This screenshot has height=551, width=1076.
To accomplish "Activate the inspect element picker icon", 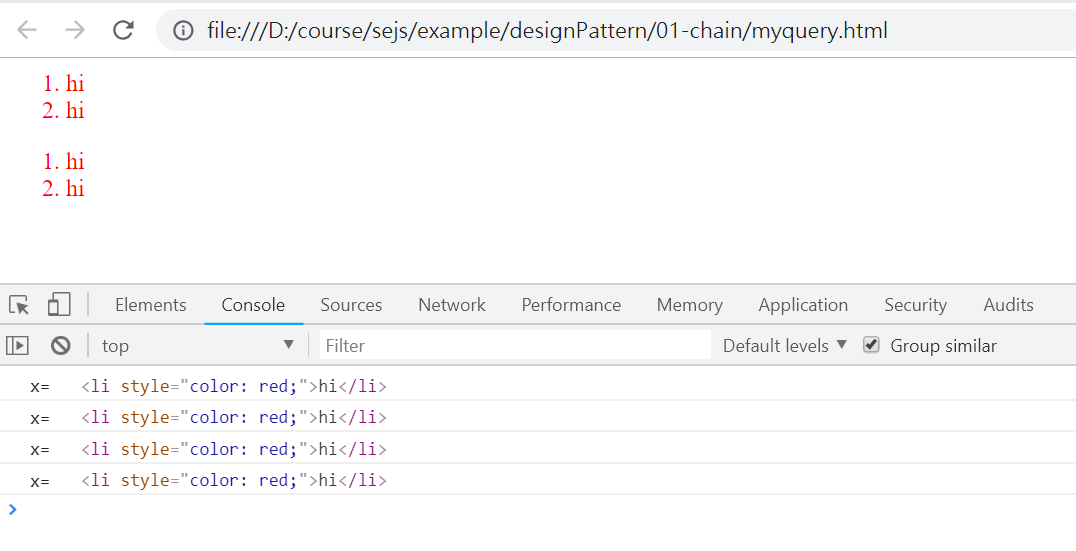I will (19, 305).
